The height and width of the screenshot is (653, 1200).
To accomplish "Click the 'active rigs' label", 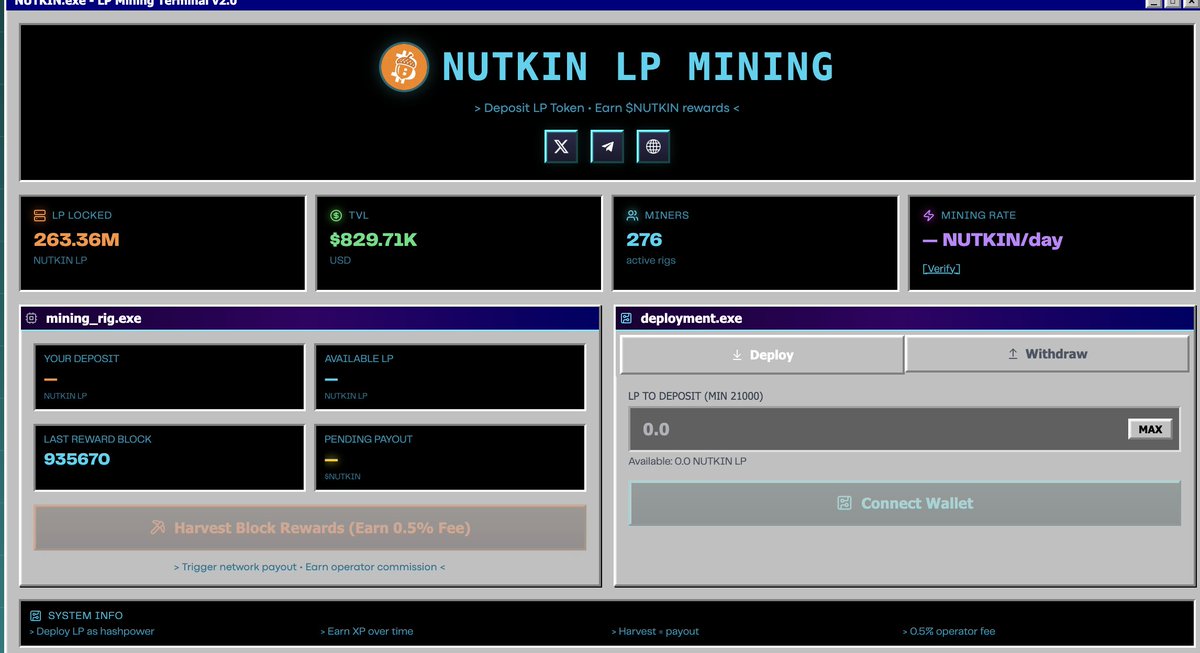I will 651,260.
